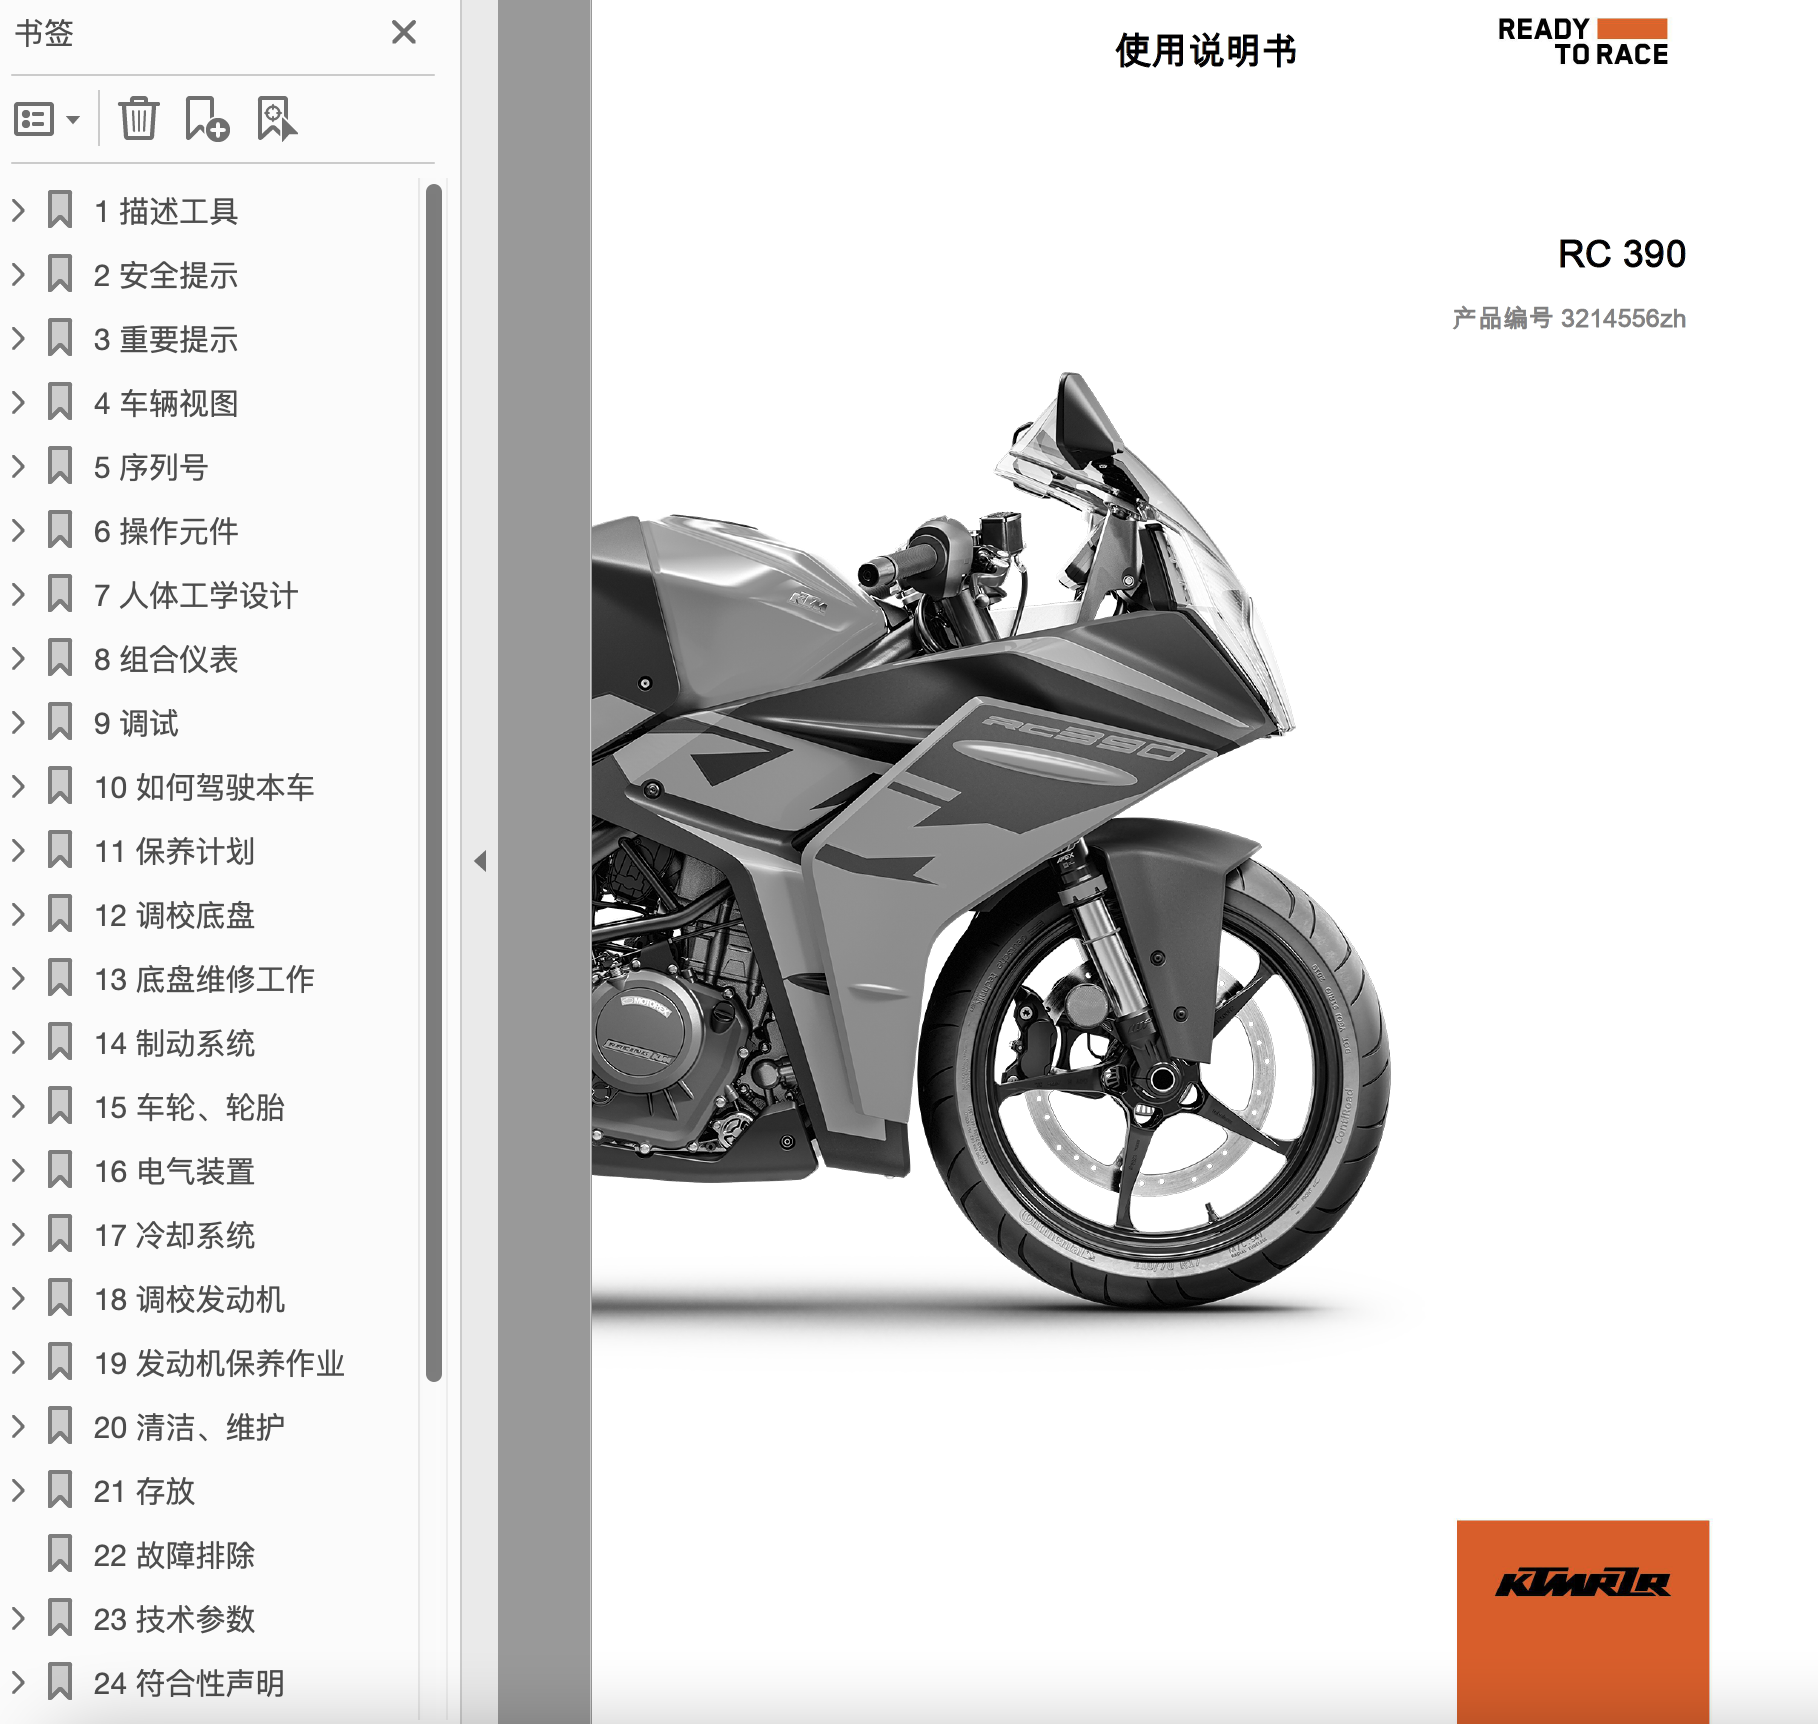Click bookmark icon beside 7 人体工学设计
Screen dimensions: 1818x1724
tap(60, 594)
